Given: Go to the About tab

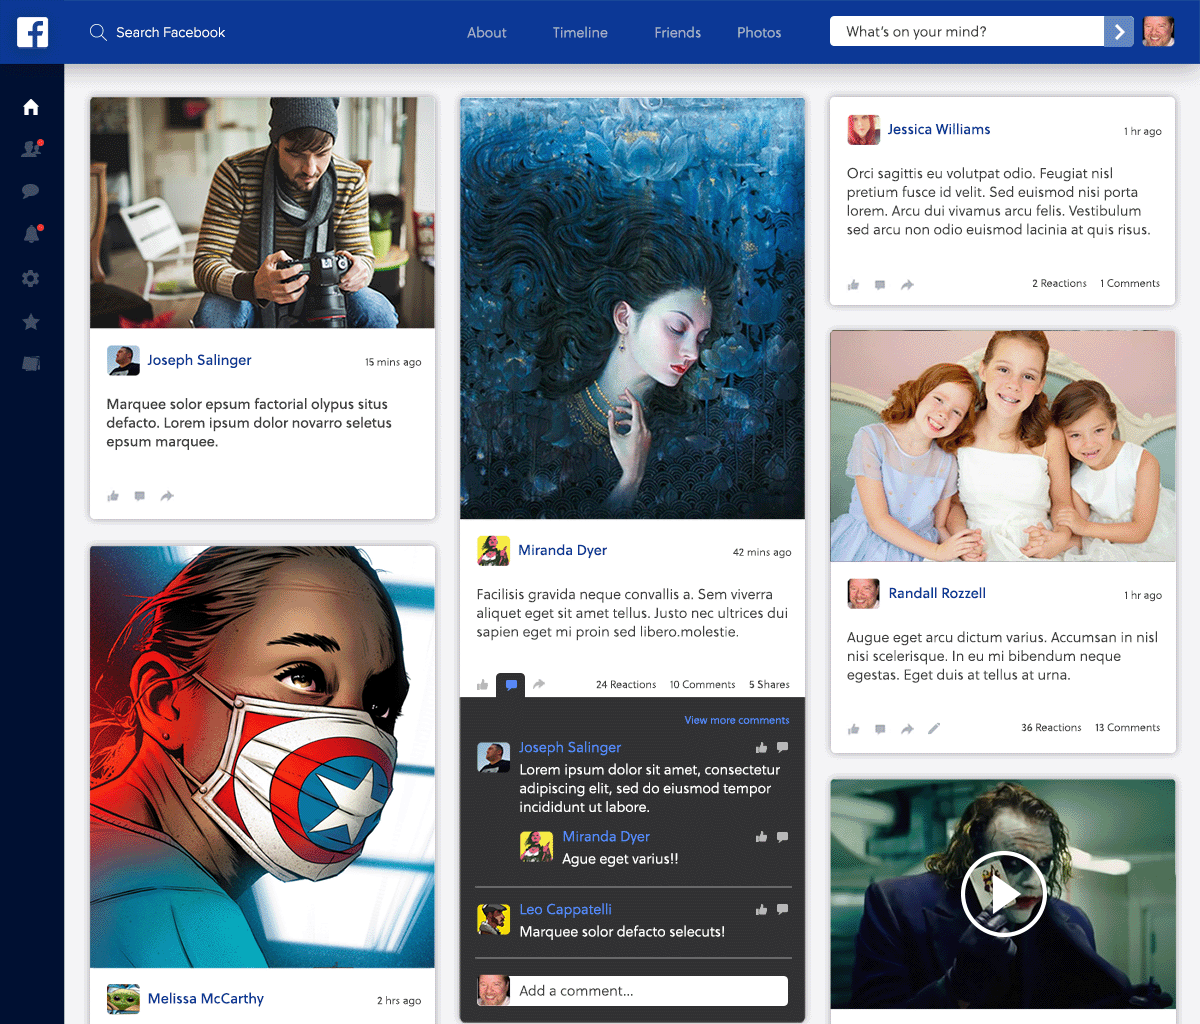Looking at the screenshot, I should pos(487,32).
